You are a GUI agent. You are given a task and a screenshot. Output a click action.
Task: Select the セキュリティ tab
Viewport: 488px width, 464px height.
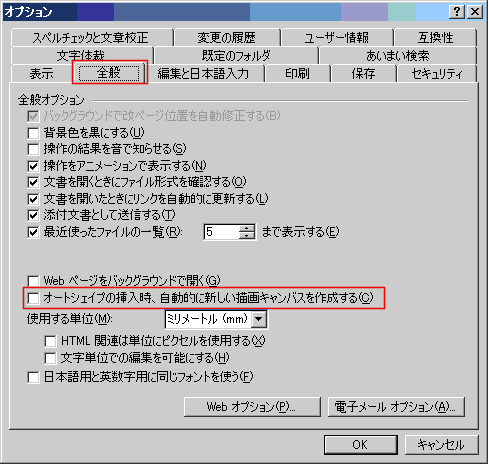pos(437,73)
